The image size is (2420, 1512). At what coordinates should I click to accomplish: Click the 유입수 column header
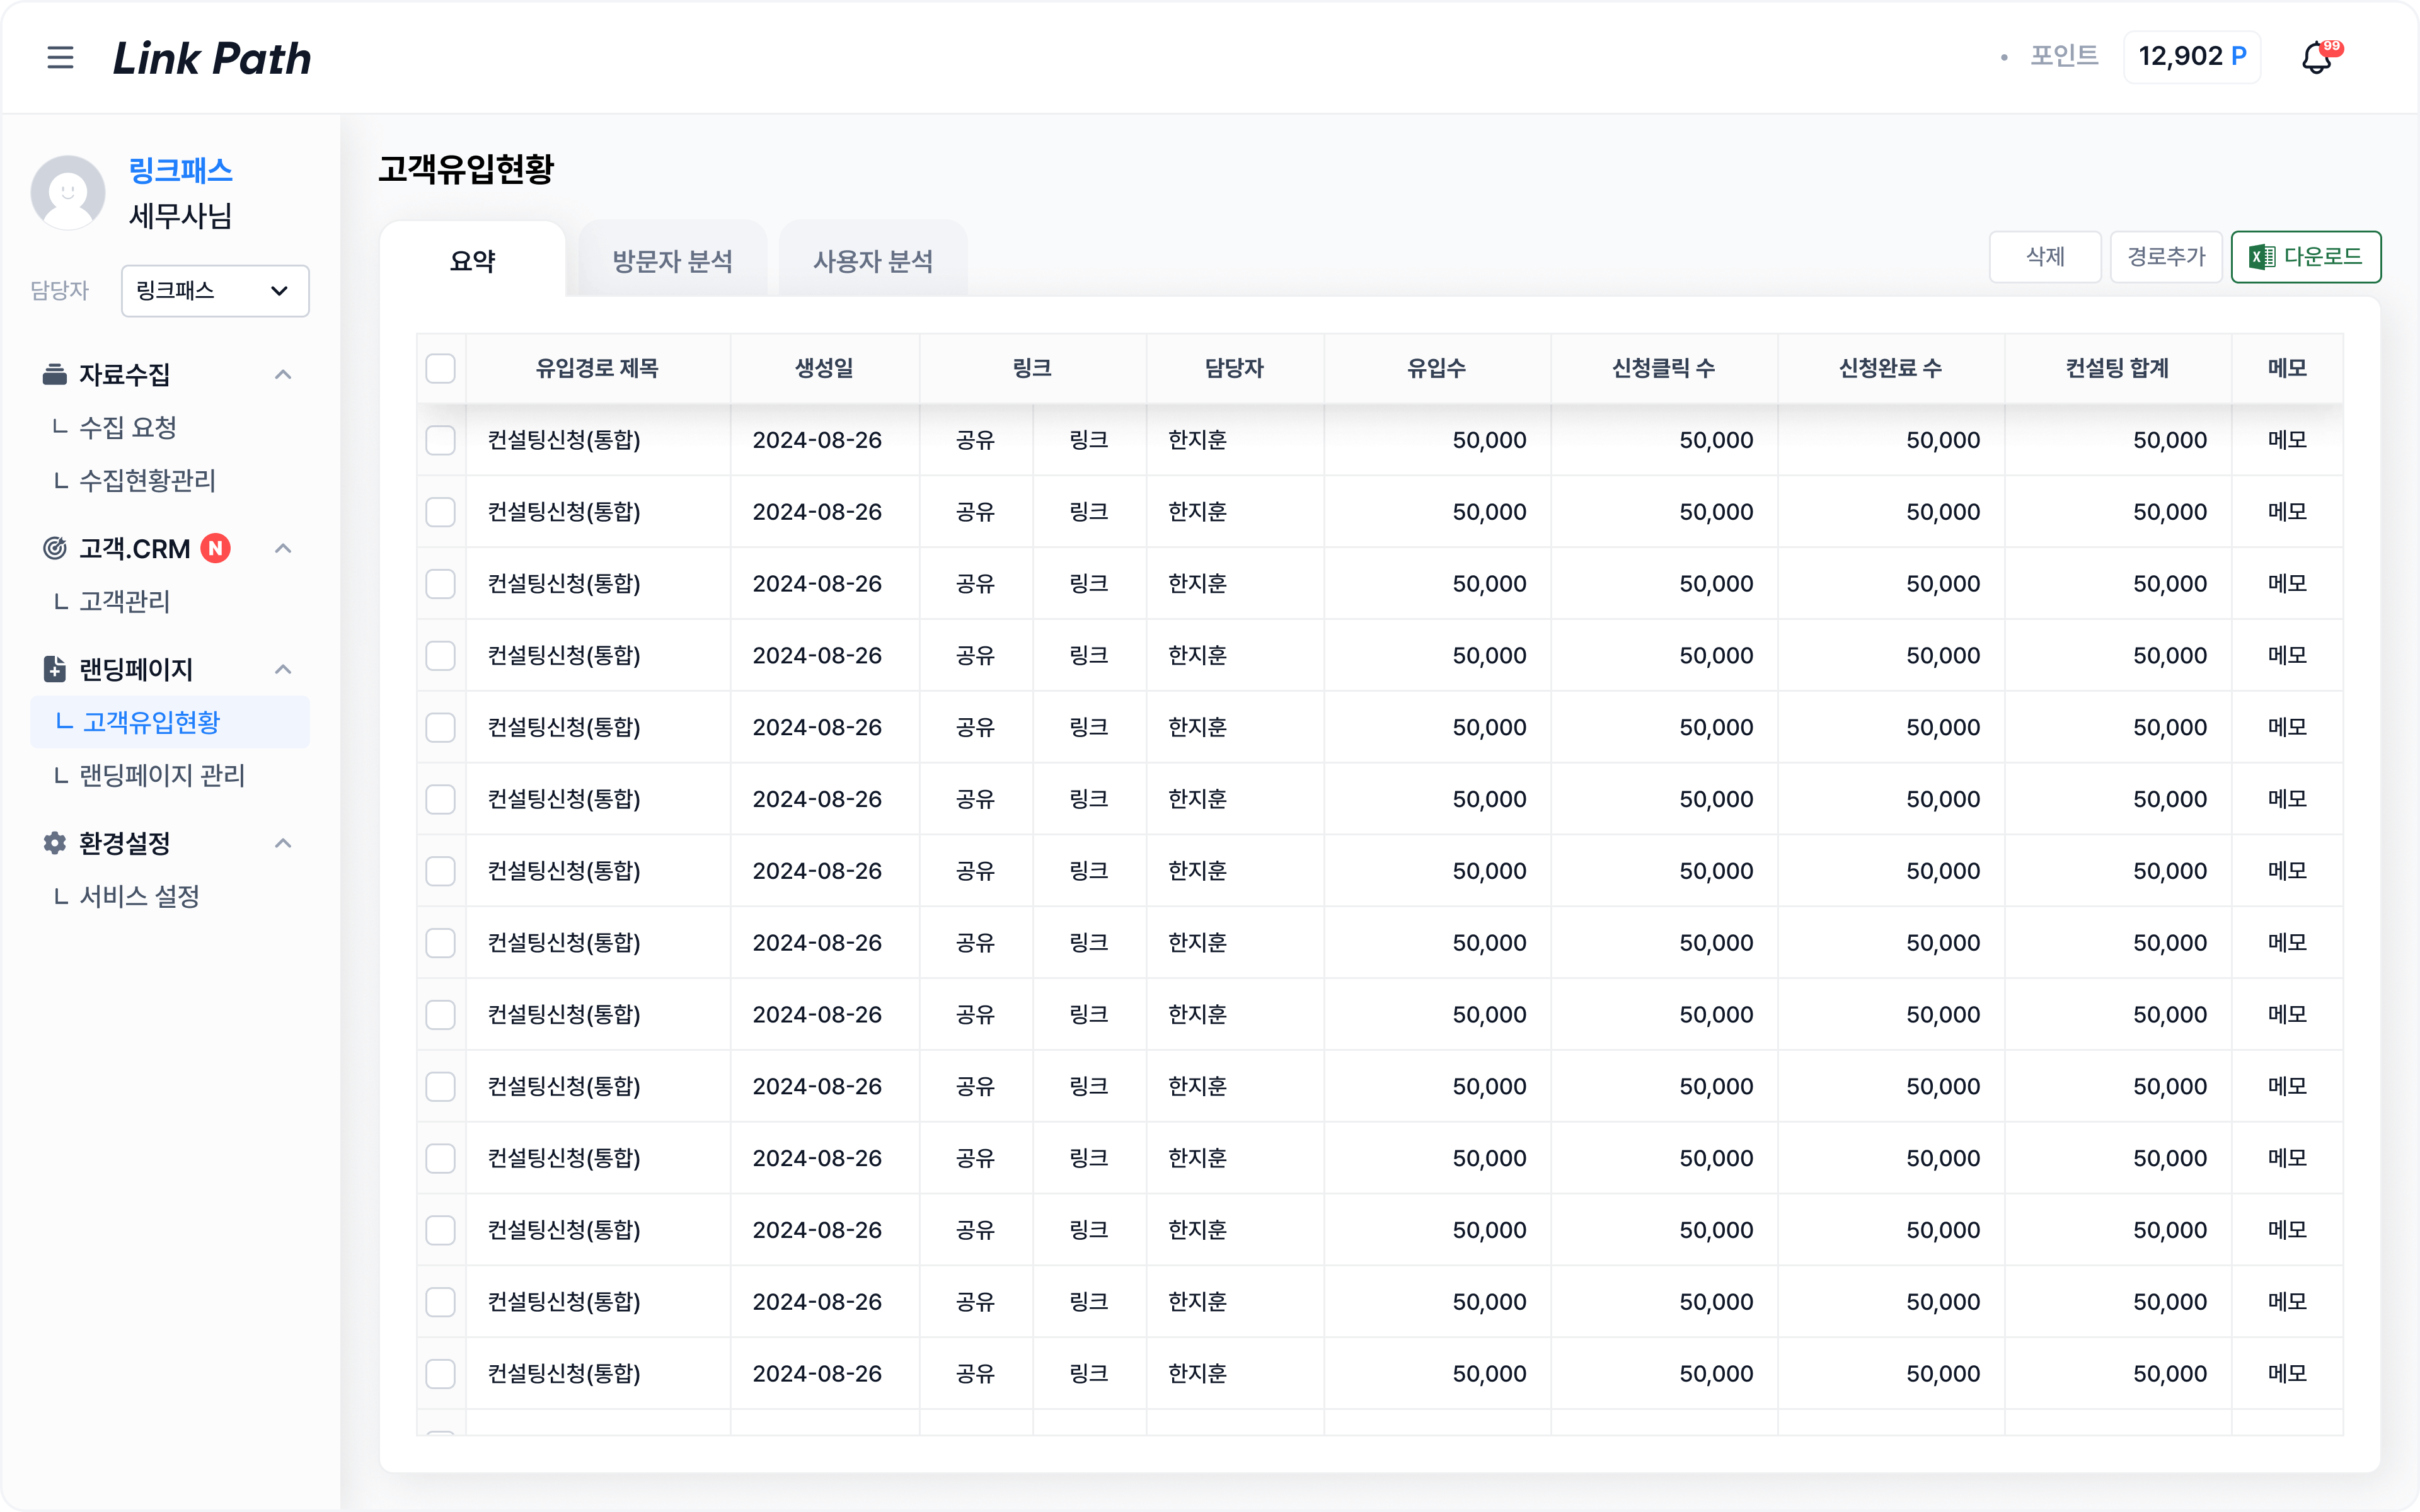(1437, 368)
